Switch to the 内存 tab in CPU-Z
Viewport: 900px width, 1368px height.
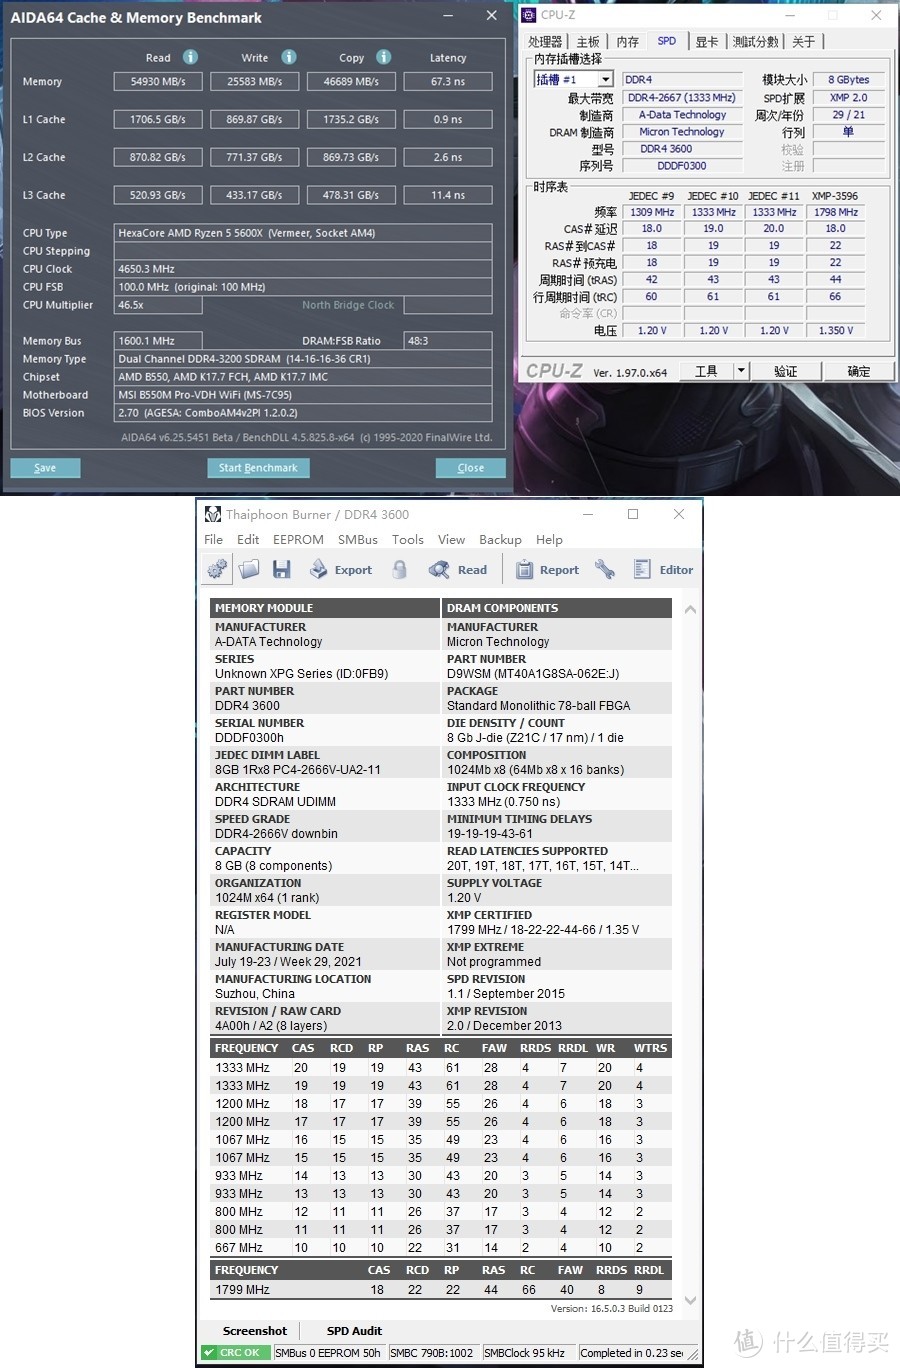click(x=627, y=42)
